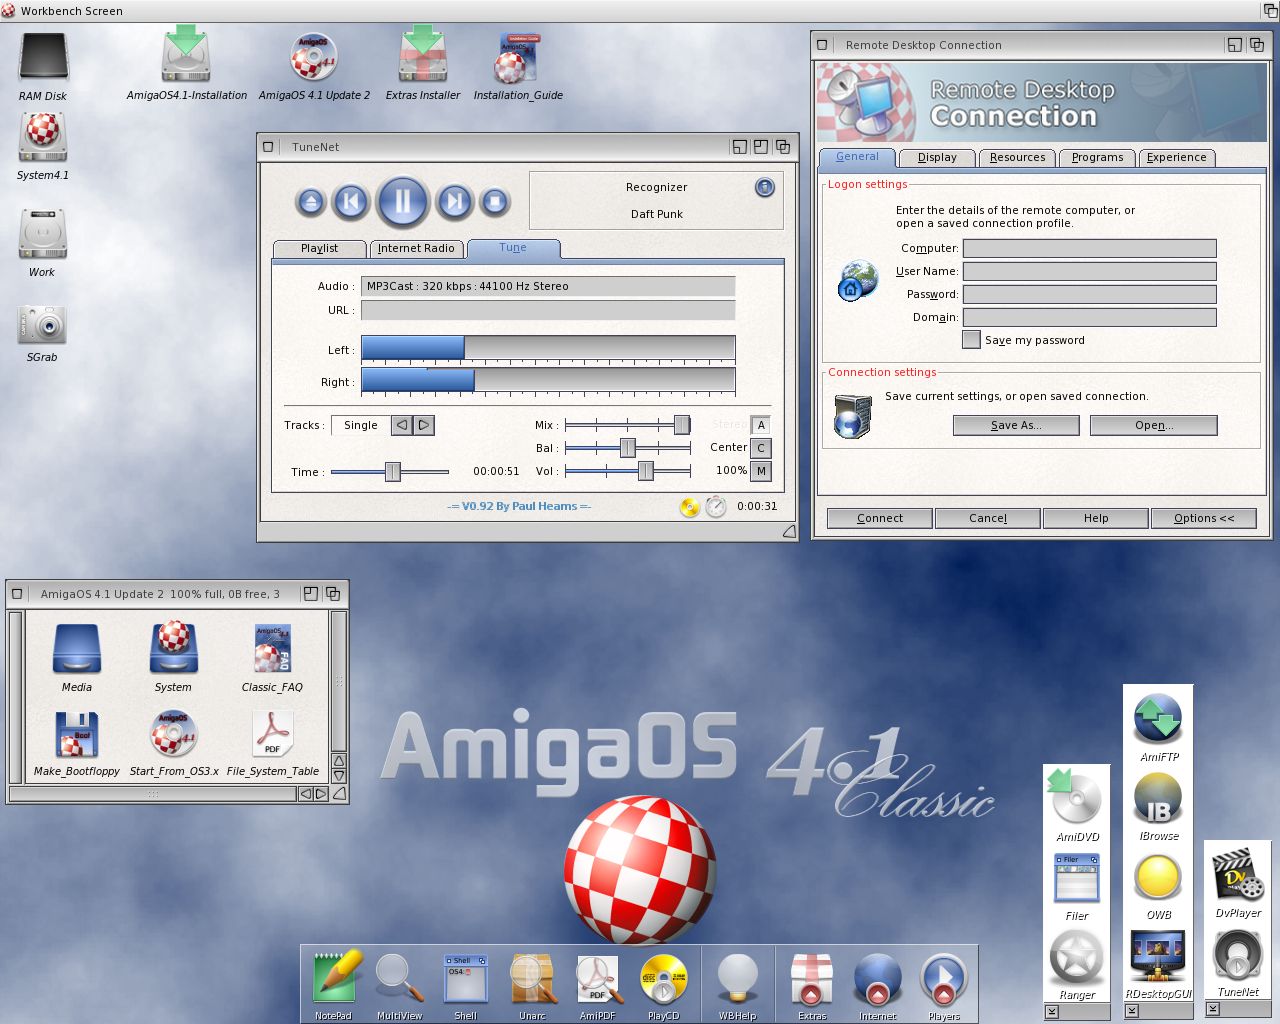Expand Extras sub-dock in bottom dock
This screenshot has height=1024, width=1280.
click(811, 979)
